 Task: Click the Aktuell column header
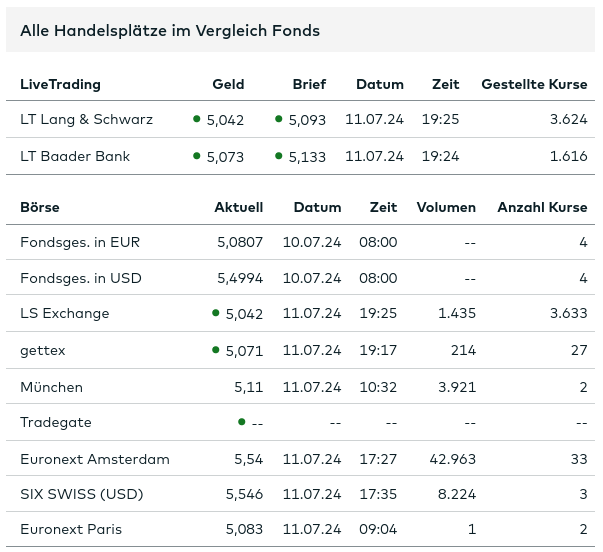point(239,208)
